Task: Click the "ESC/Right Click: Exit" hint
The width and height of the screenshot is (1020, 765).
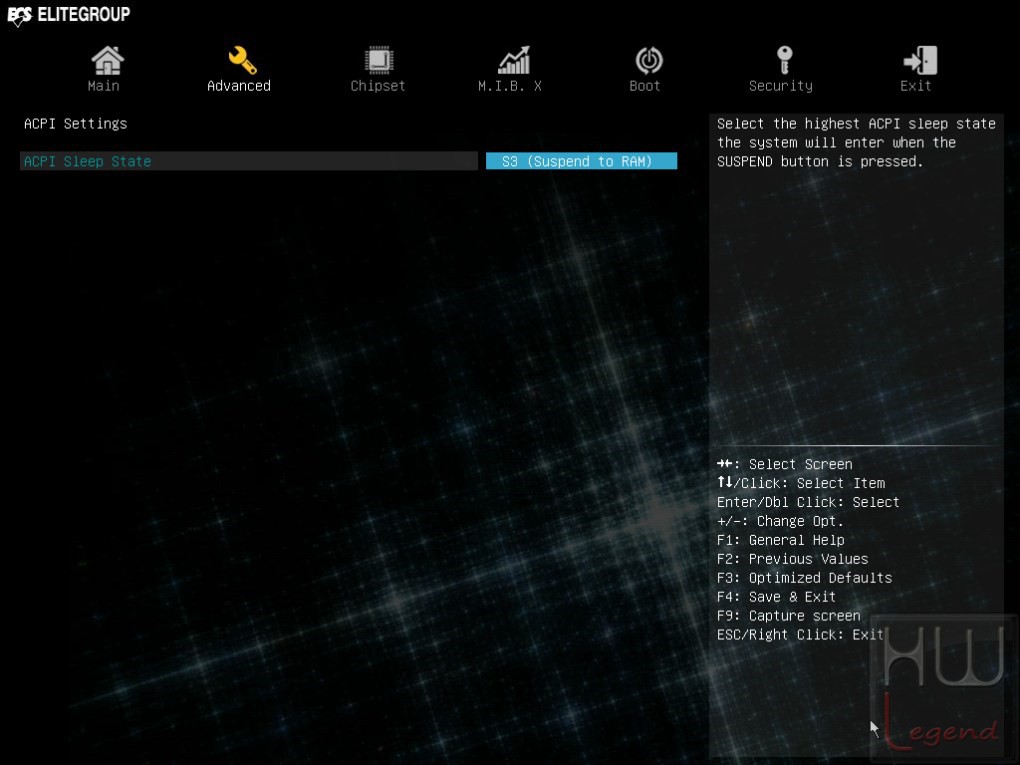Action: [x=800, y=634]
